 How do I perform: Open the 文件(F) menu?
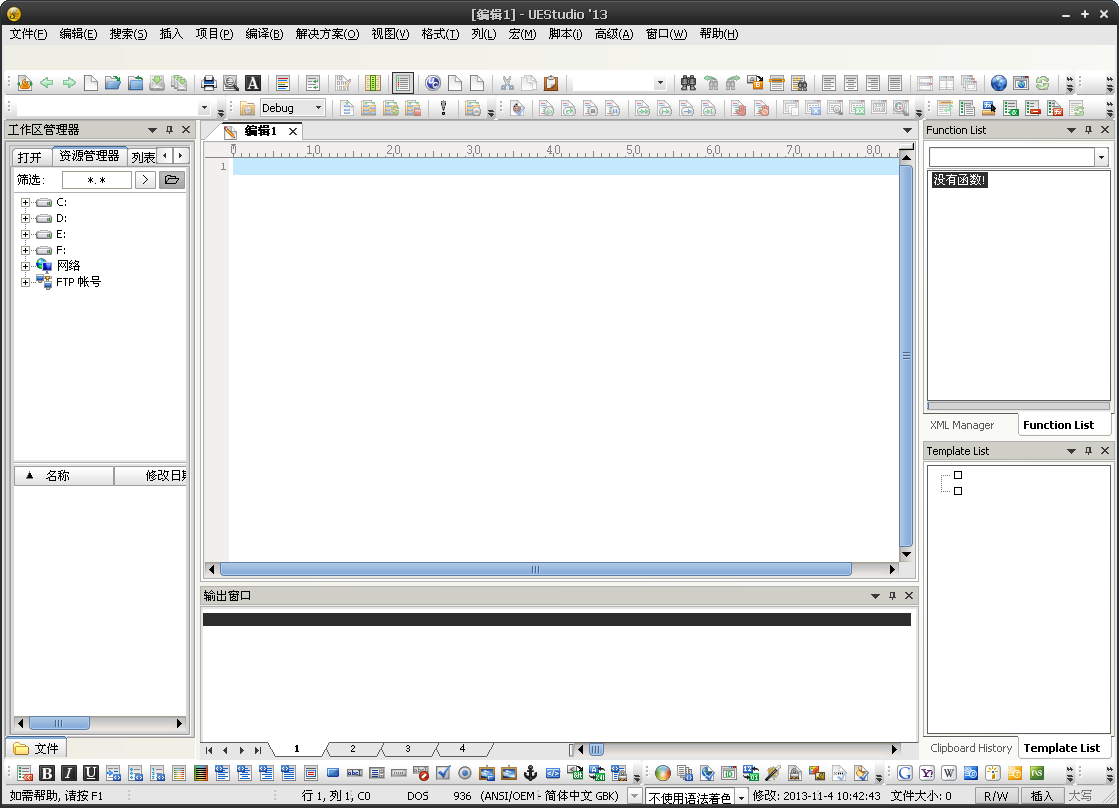pos(29,34)
